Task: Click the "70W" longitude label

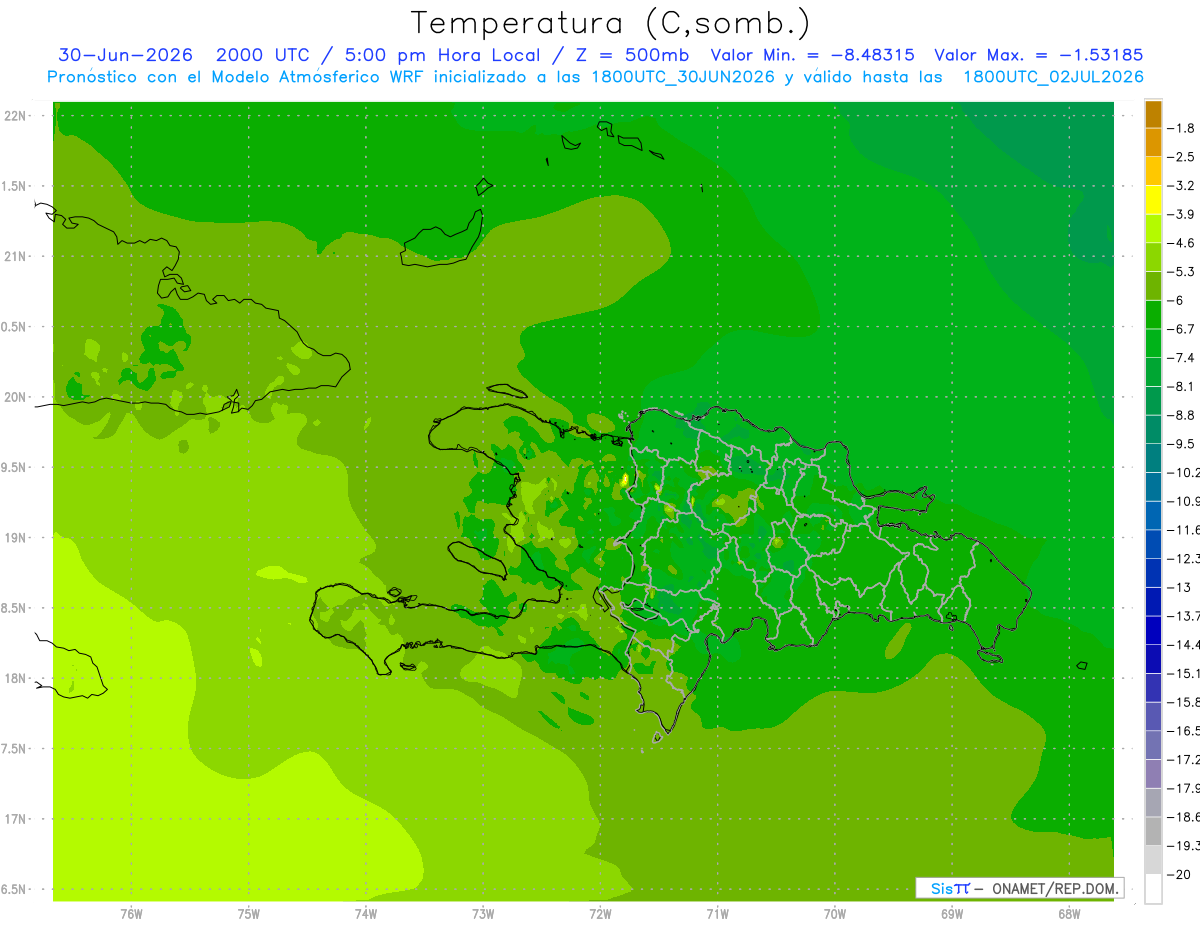Action: (835, 914)
